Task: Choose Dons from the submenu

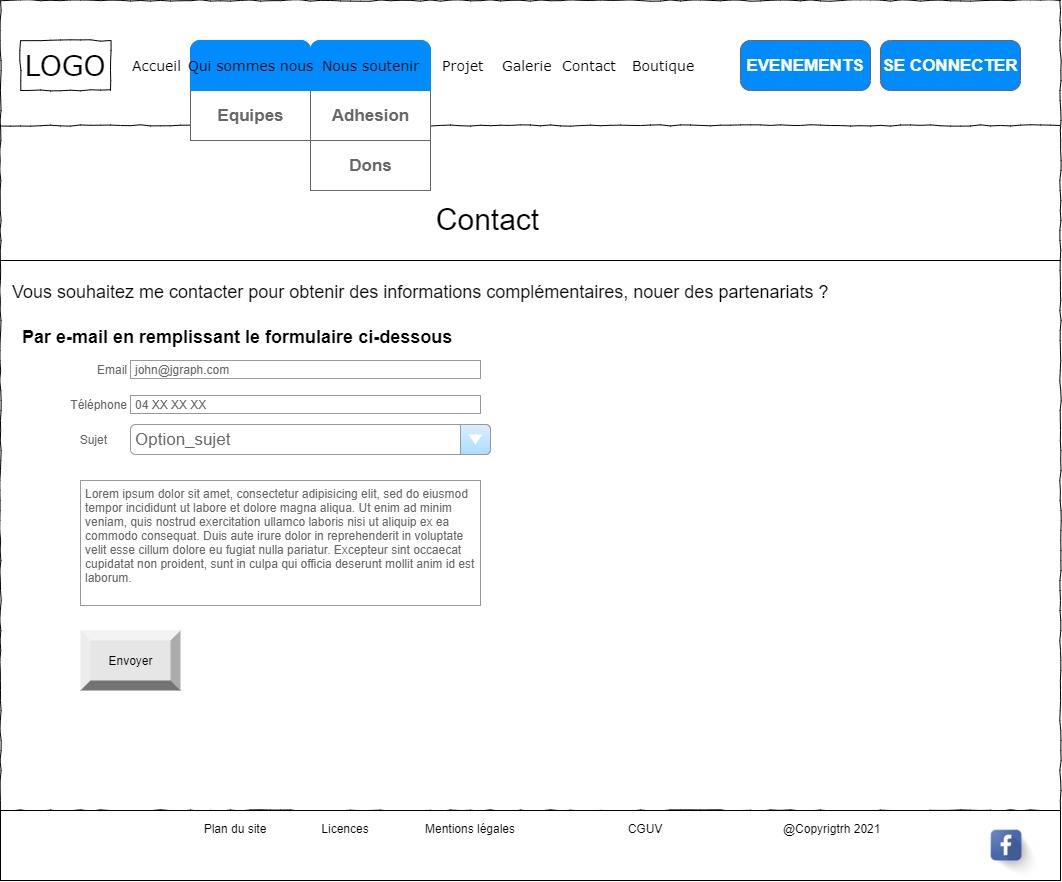Action: 370,166
